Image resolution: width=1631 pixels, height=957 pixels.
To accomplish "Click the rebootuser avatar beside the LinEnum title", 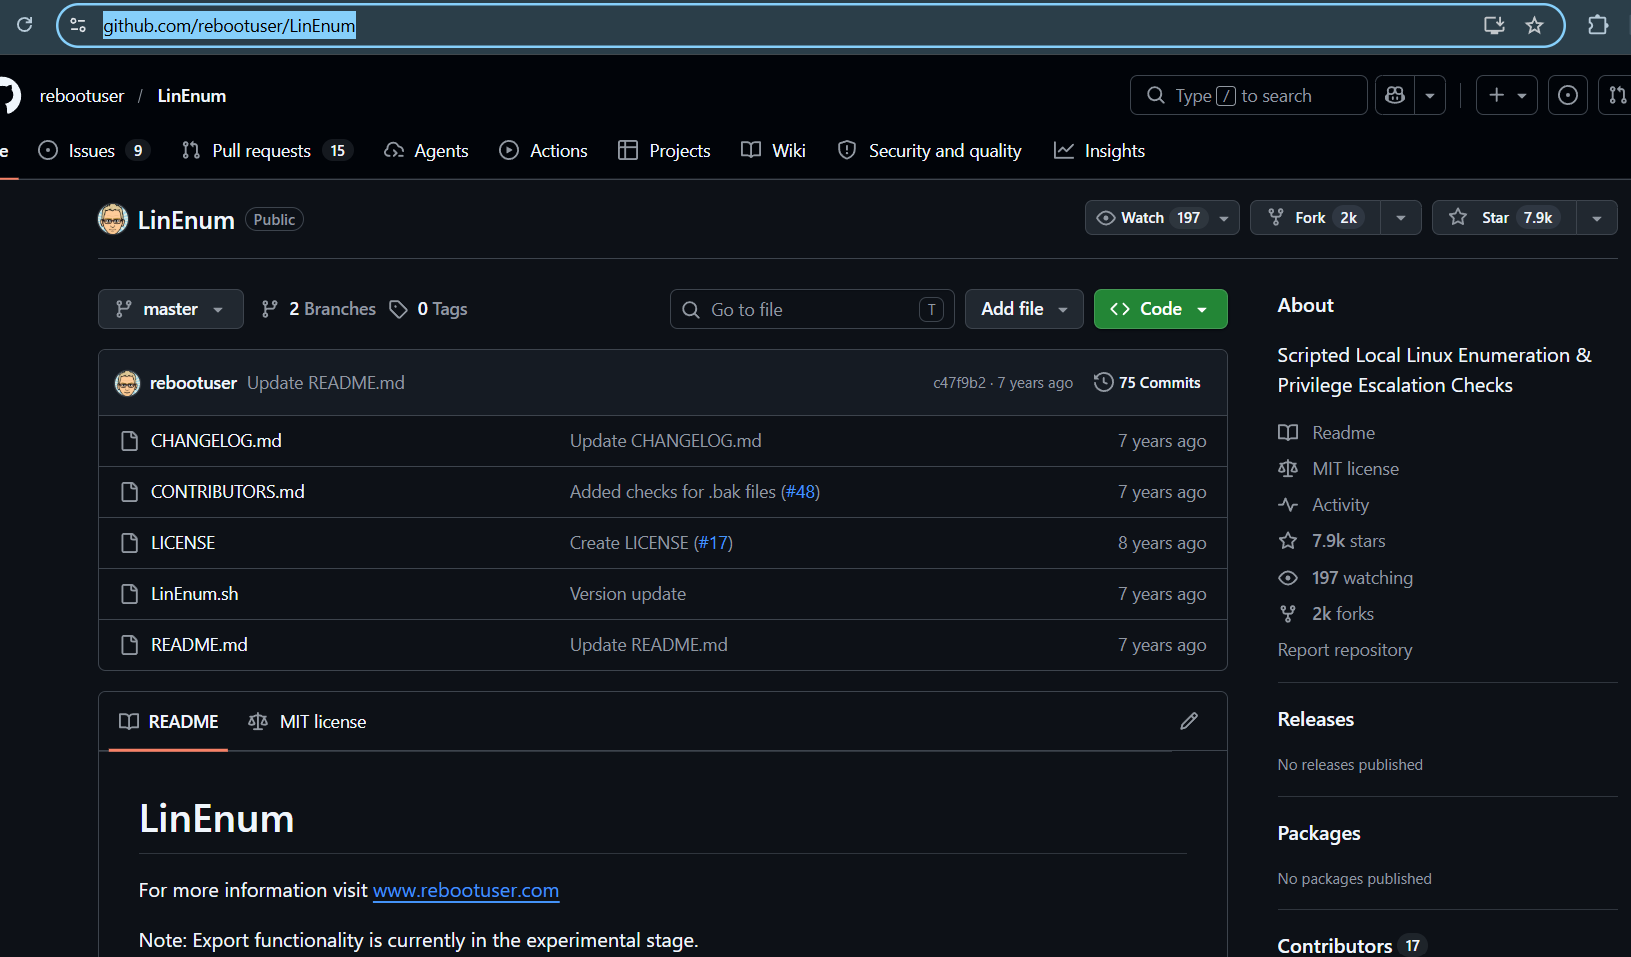I will [x=113, y=219].
